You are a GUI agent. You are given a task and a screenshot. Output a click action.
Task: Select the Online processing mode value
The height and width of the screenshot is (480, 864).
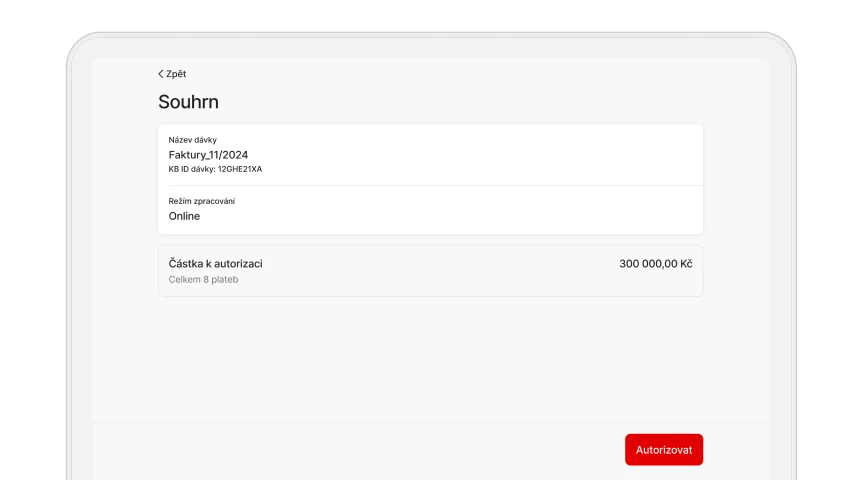184,216
